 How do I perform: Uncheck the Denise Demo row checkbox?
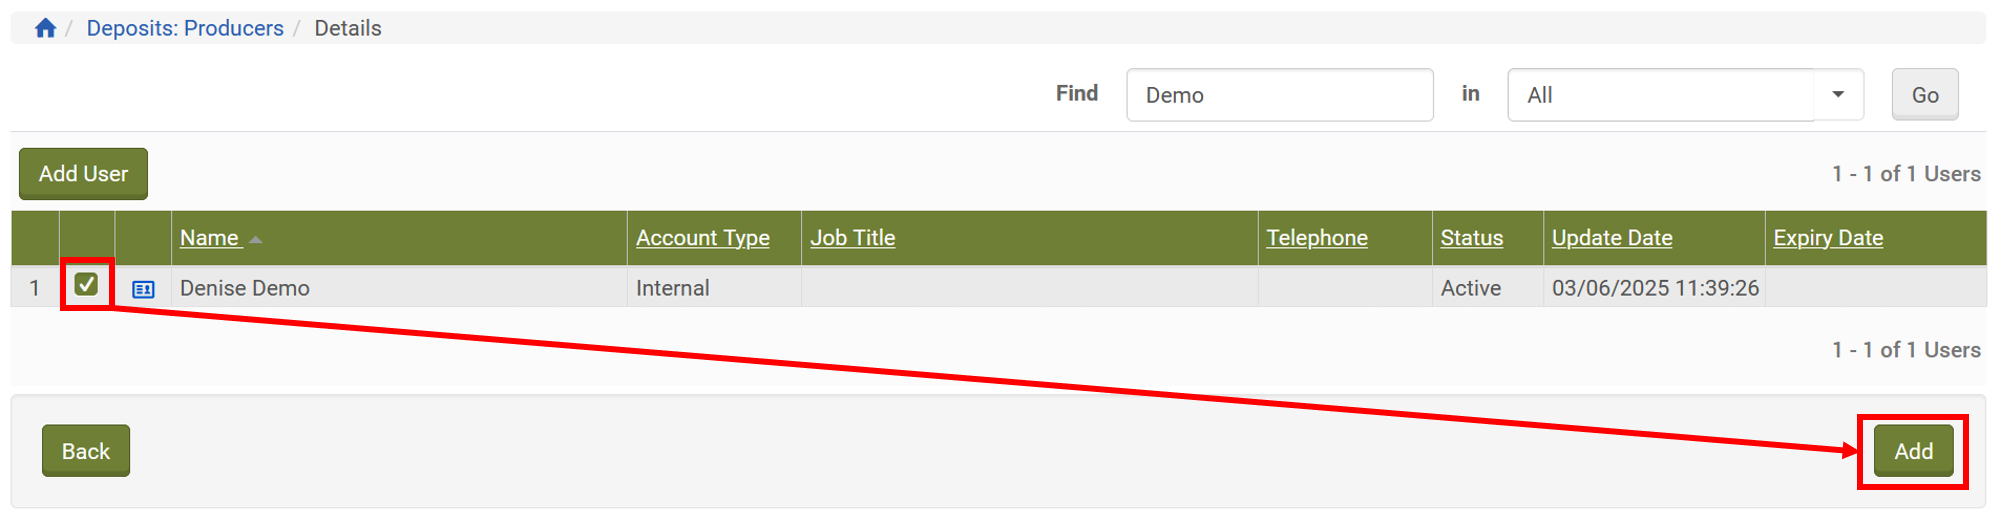(87, 285)
